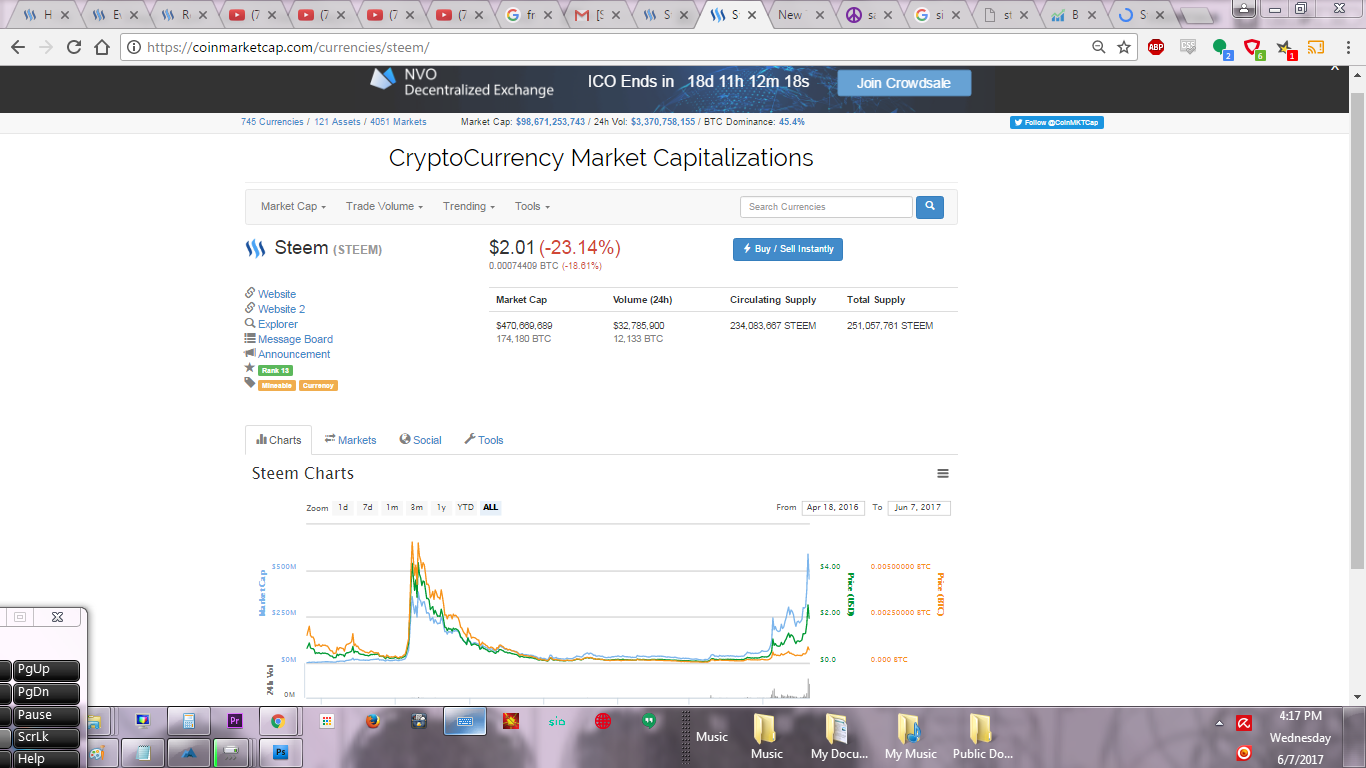Open the Hangouts icon in the taskbar
1366x768 pixels.
click(649, 720)
